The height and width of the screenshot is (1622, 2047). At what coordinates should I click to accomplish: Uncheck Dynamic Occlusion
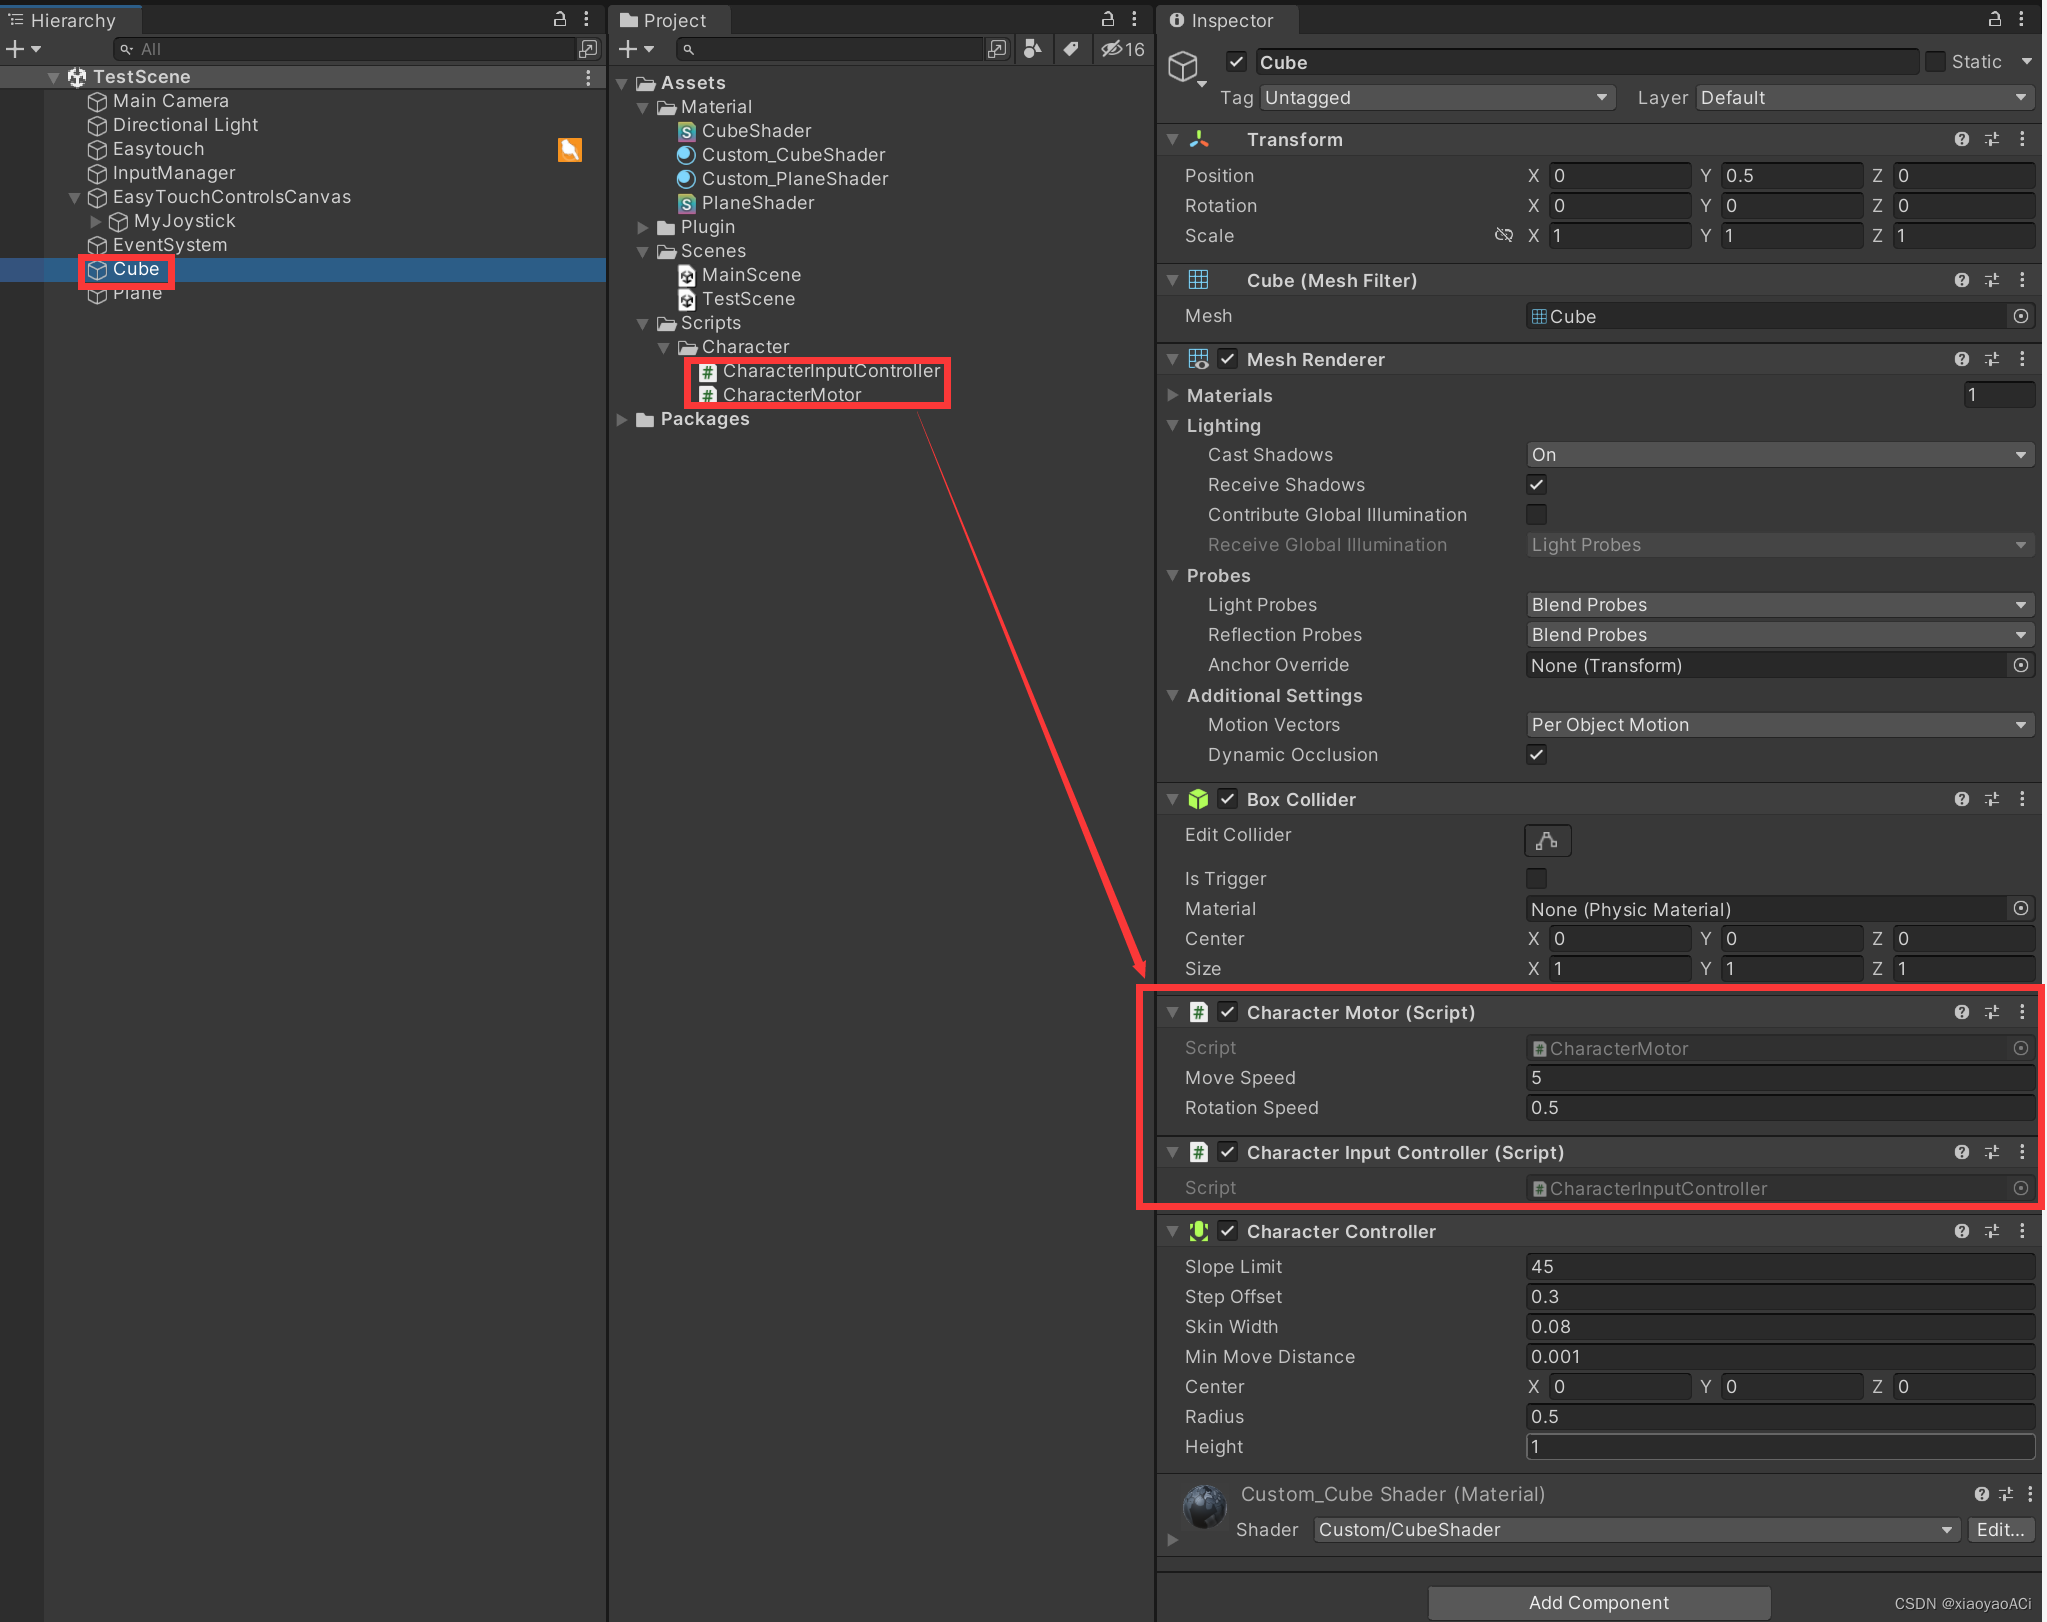point(1537,755)
